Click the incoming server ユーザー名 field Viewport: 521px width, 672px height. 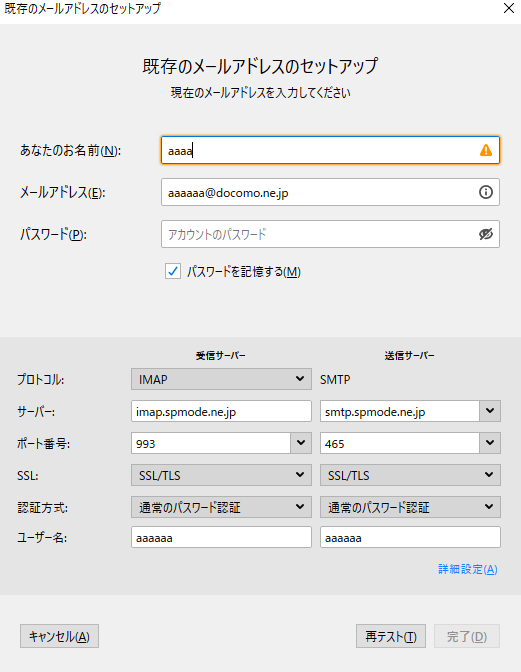221,537
